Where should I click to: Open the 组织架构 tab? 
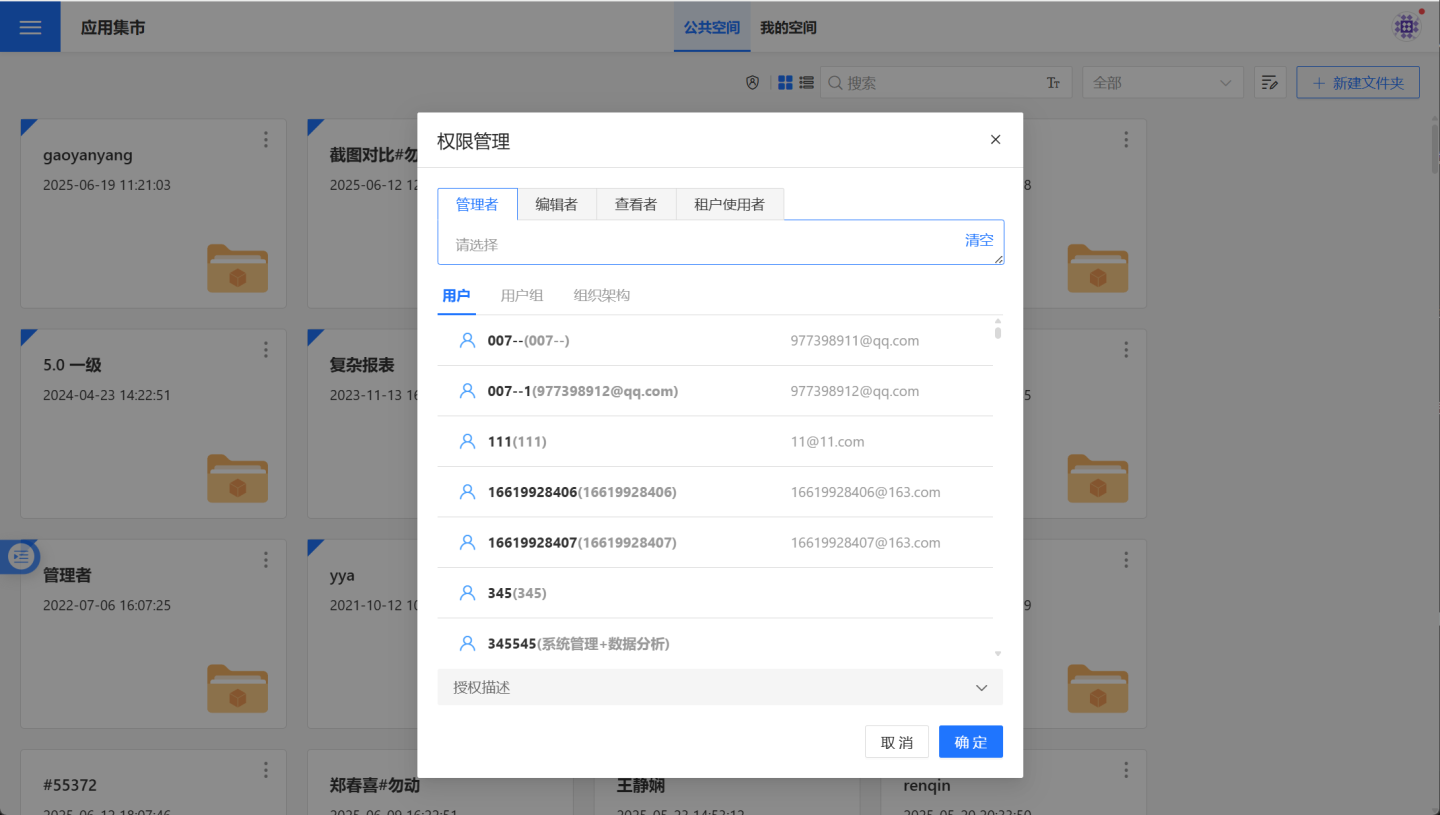pyautogui.click(x=601, y=295)
